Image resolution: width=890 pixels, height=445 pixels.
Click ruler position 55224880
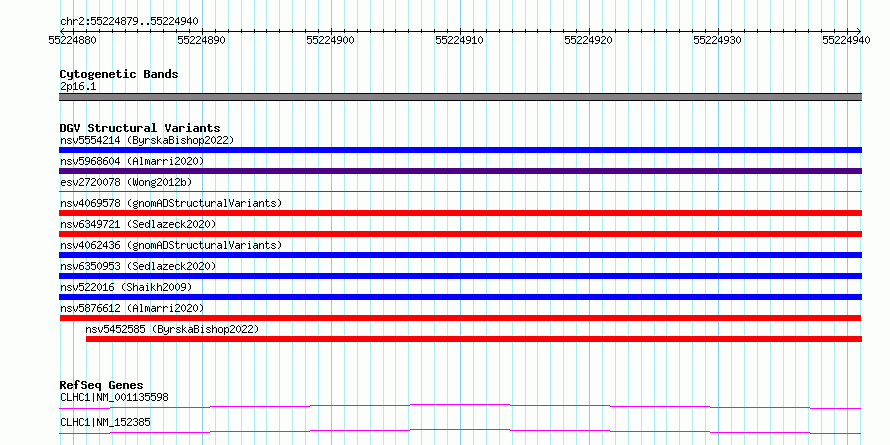72,40
